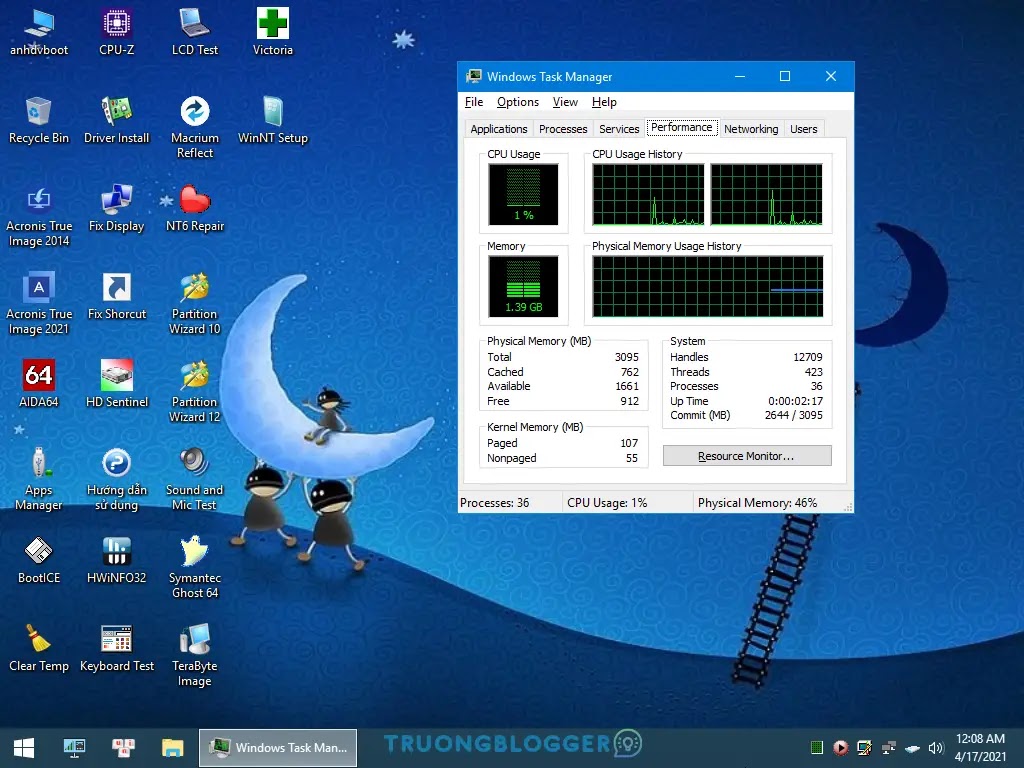1024x768 pixels.
Task: Click the status bar text Processes: 36
Action: coord(494,503)
